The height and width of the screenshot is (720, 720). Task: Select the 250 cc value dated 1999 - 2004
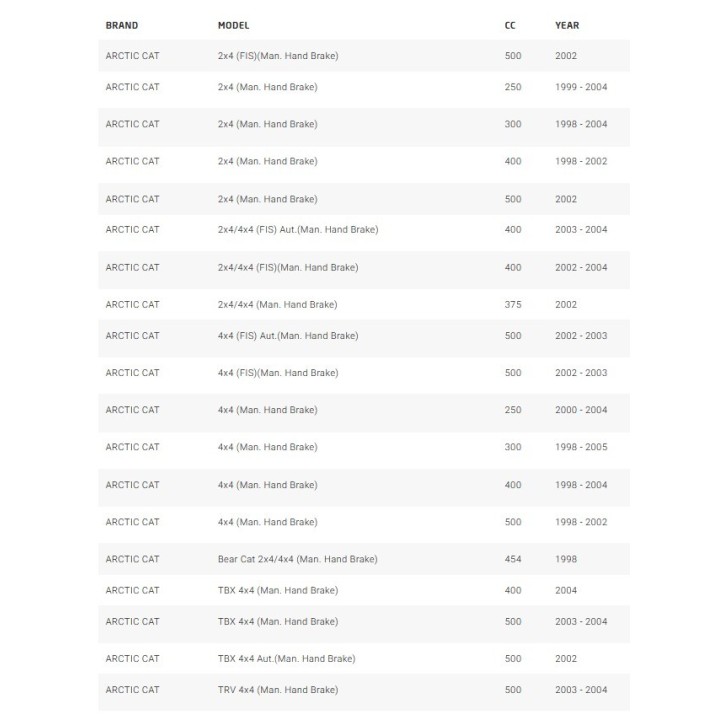pyautogui.click(x=513, y=87)
